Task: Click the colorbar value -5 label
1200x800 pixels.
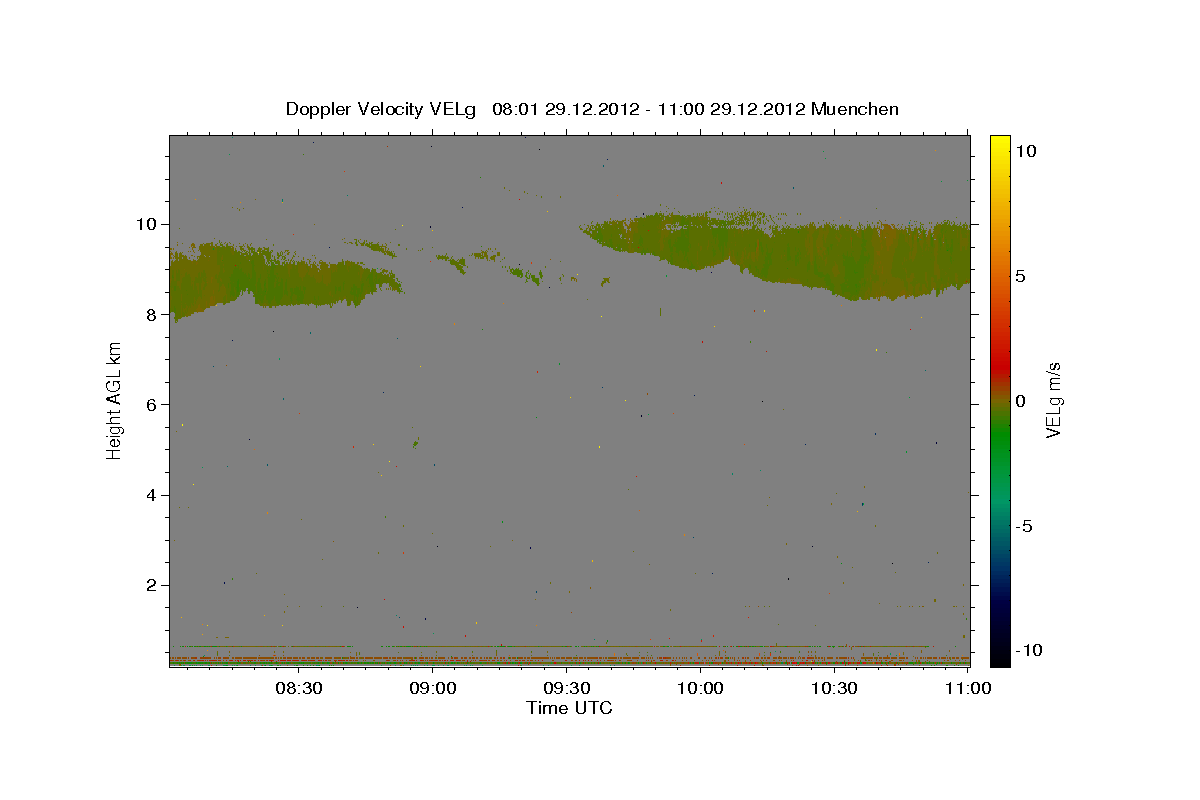Action: click(x=1023, y=526)
